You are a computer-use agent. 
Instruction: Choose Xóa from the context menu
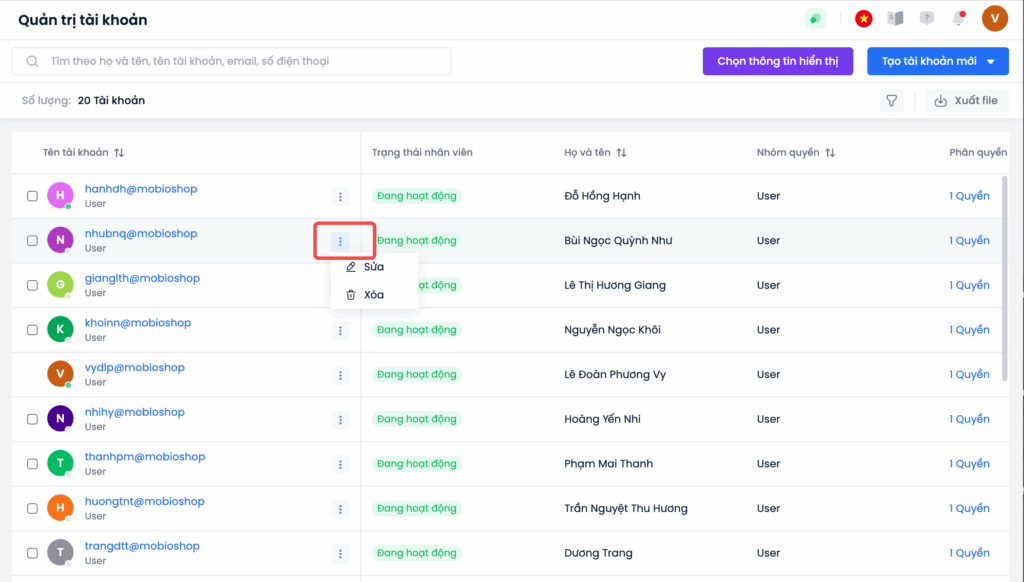pos(374,295)
